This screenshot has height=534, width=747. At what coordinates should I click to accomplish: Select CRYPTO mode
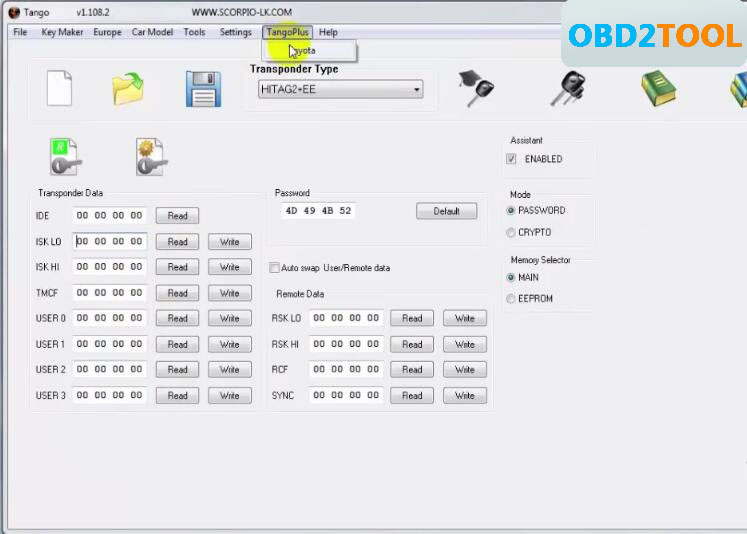[511, 232]
